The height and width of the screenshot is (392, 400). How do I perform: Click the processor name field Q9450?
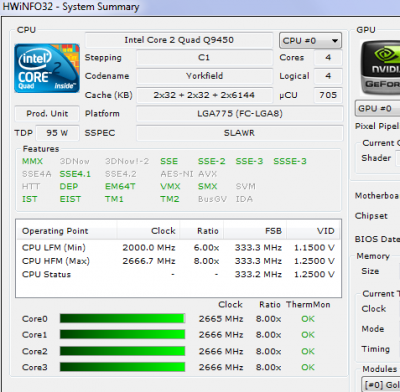(x=179, y=40)
